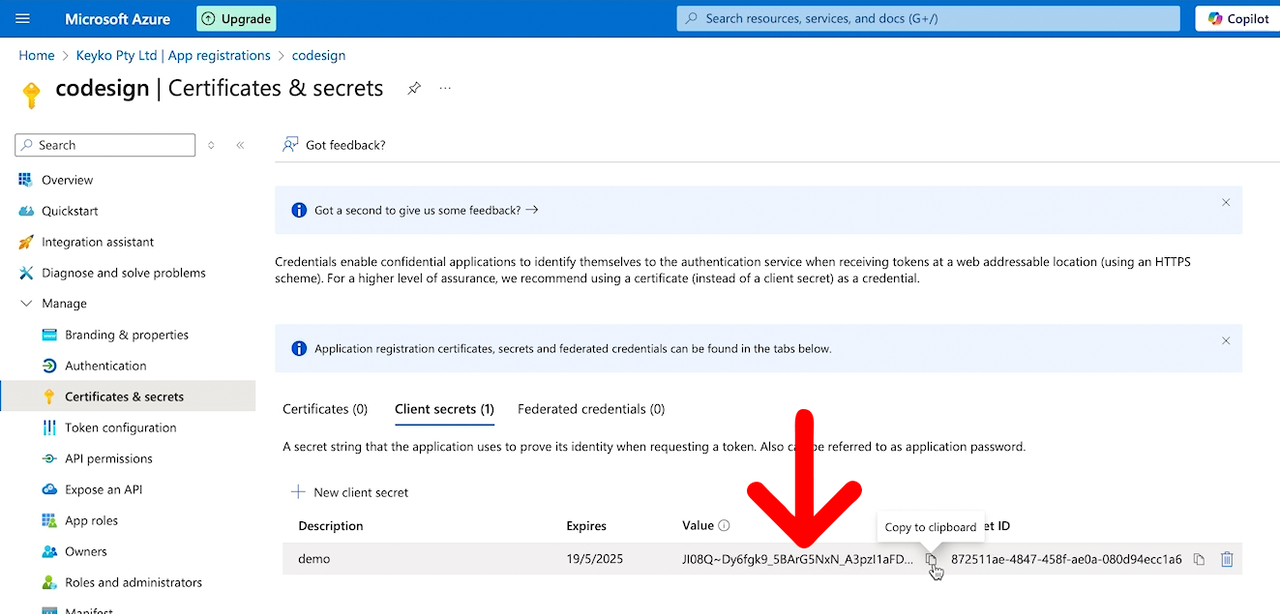Pin Certificates & secrets to dashboard

pyautogui.click(x=414, y=88)
